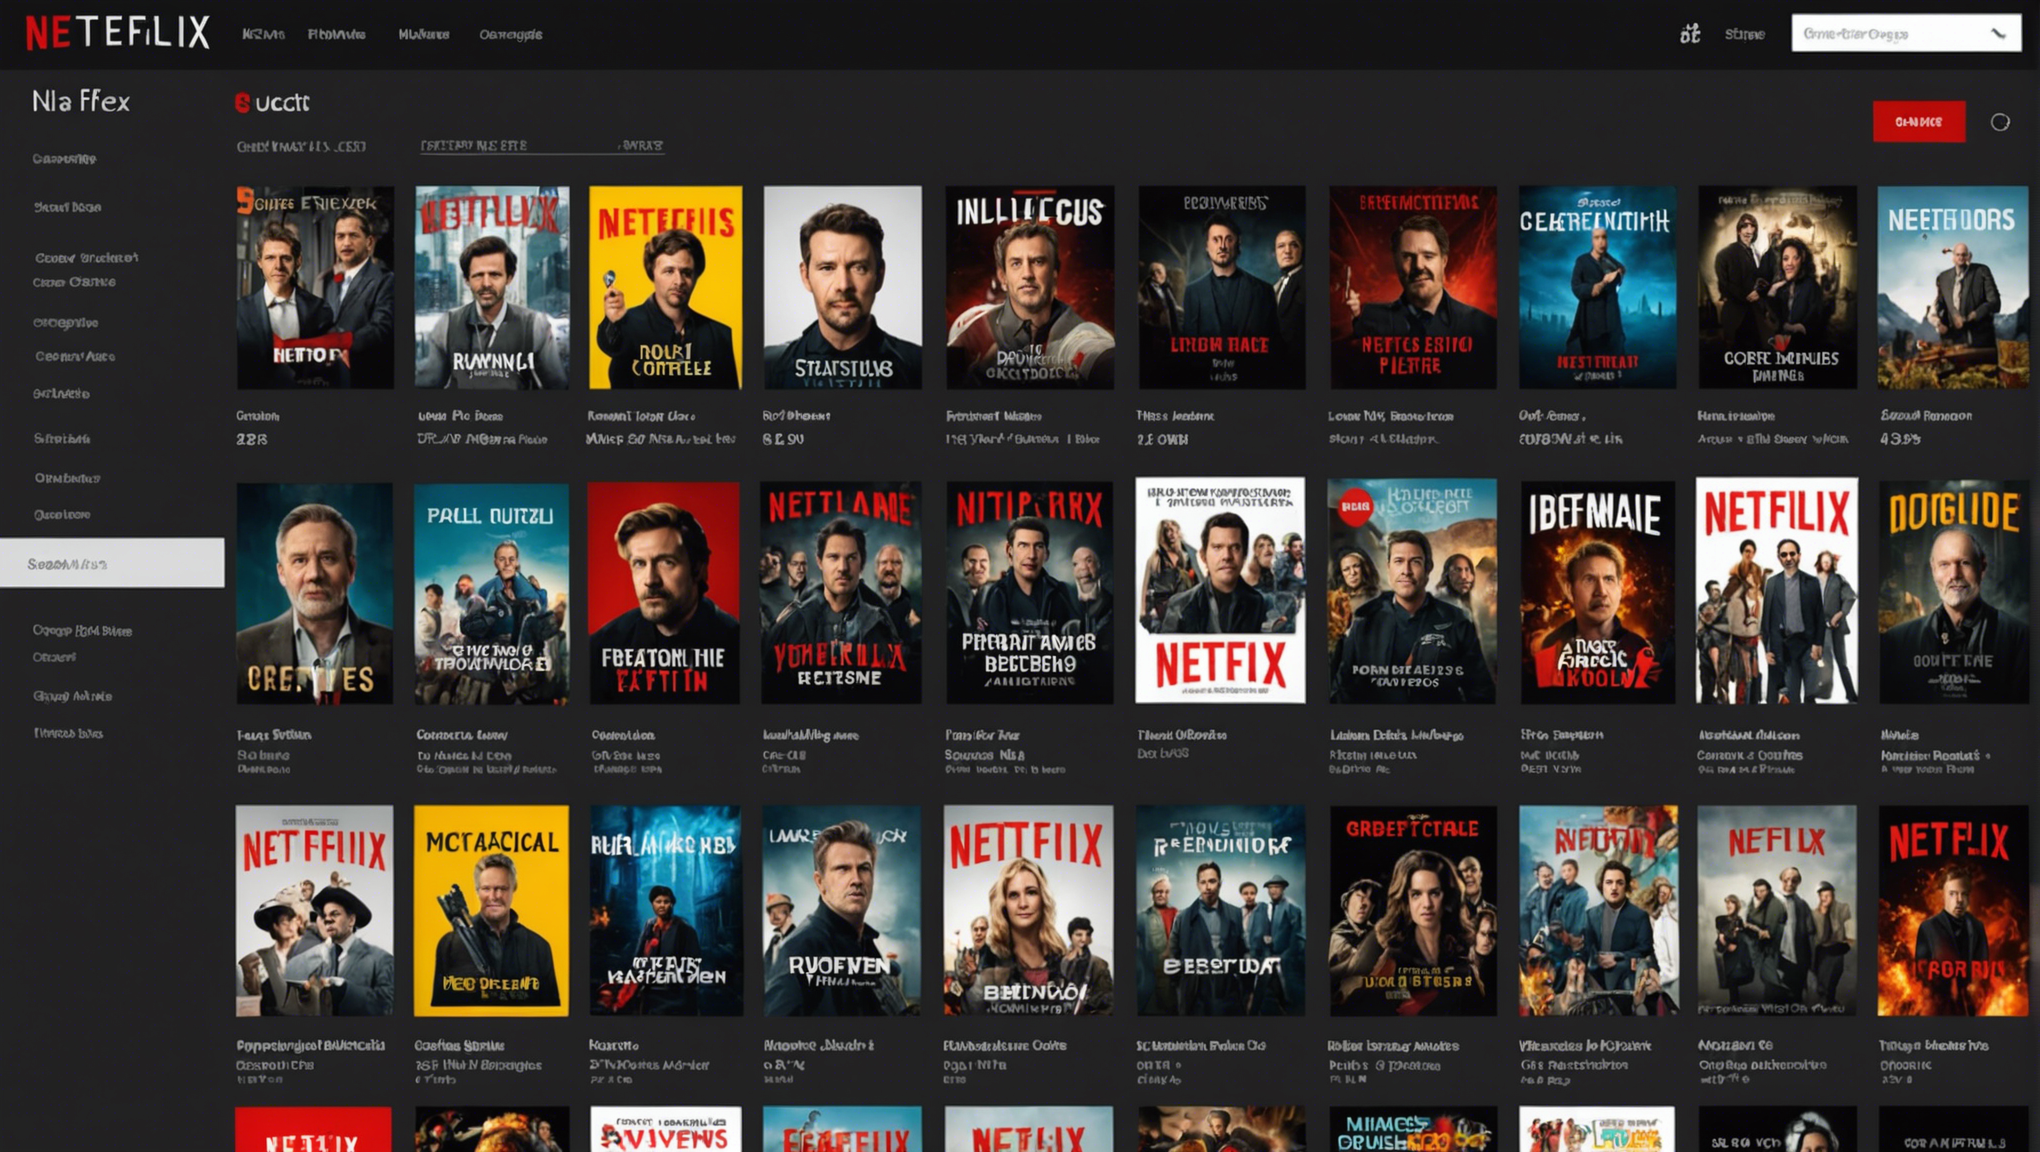2040x1152 pixels.
Task: Click inside the white header search field
Action: coord(1905,33)
